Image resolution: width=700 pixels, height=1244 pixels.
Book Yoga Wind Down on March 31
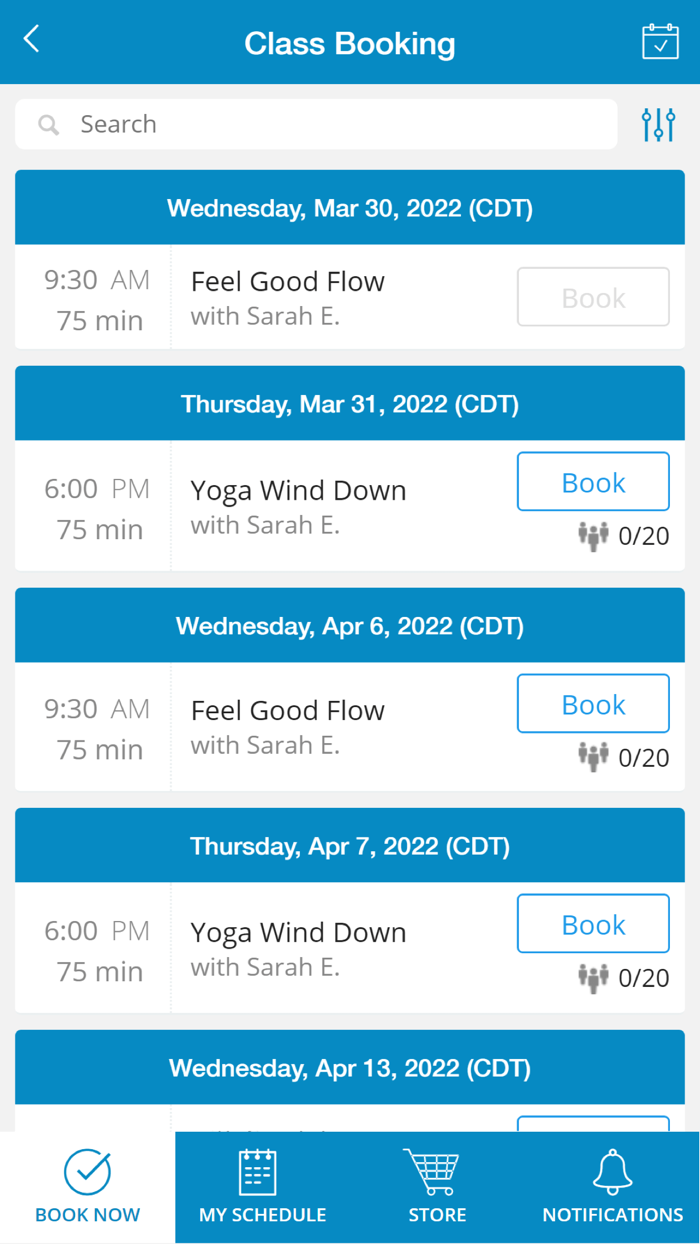click(x=593, y=481)
